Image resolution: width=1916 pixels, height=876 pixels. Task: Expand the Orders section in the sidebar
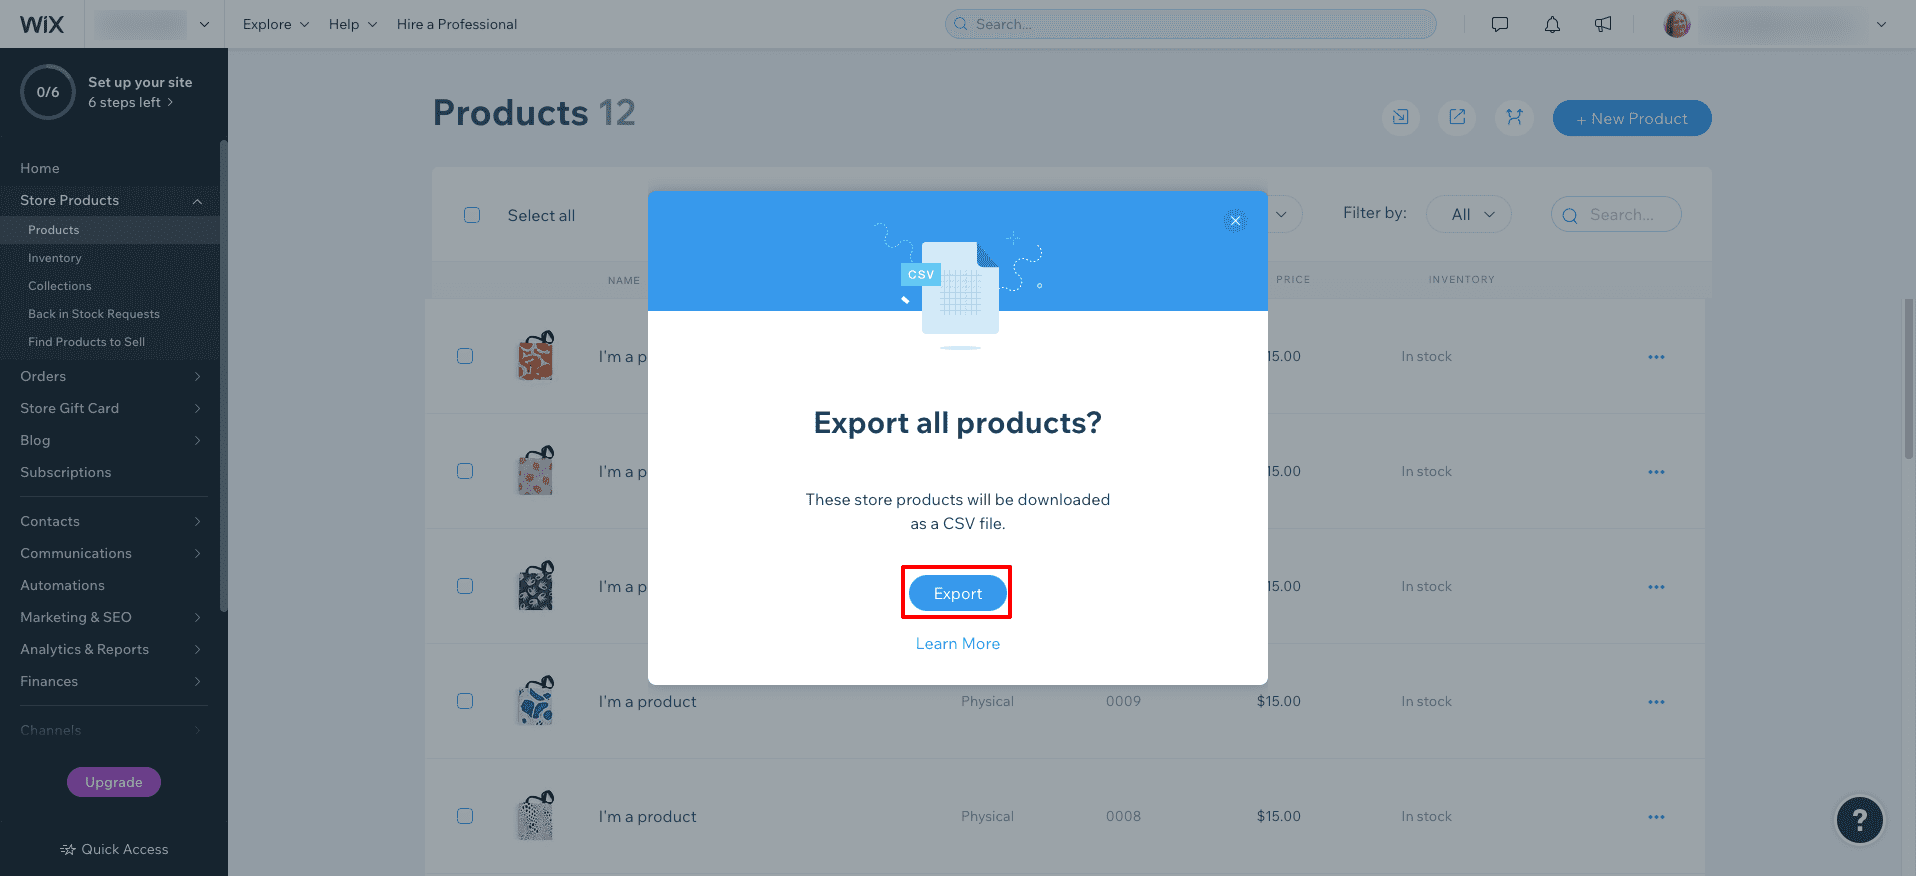[110, 376]
